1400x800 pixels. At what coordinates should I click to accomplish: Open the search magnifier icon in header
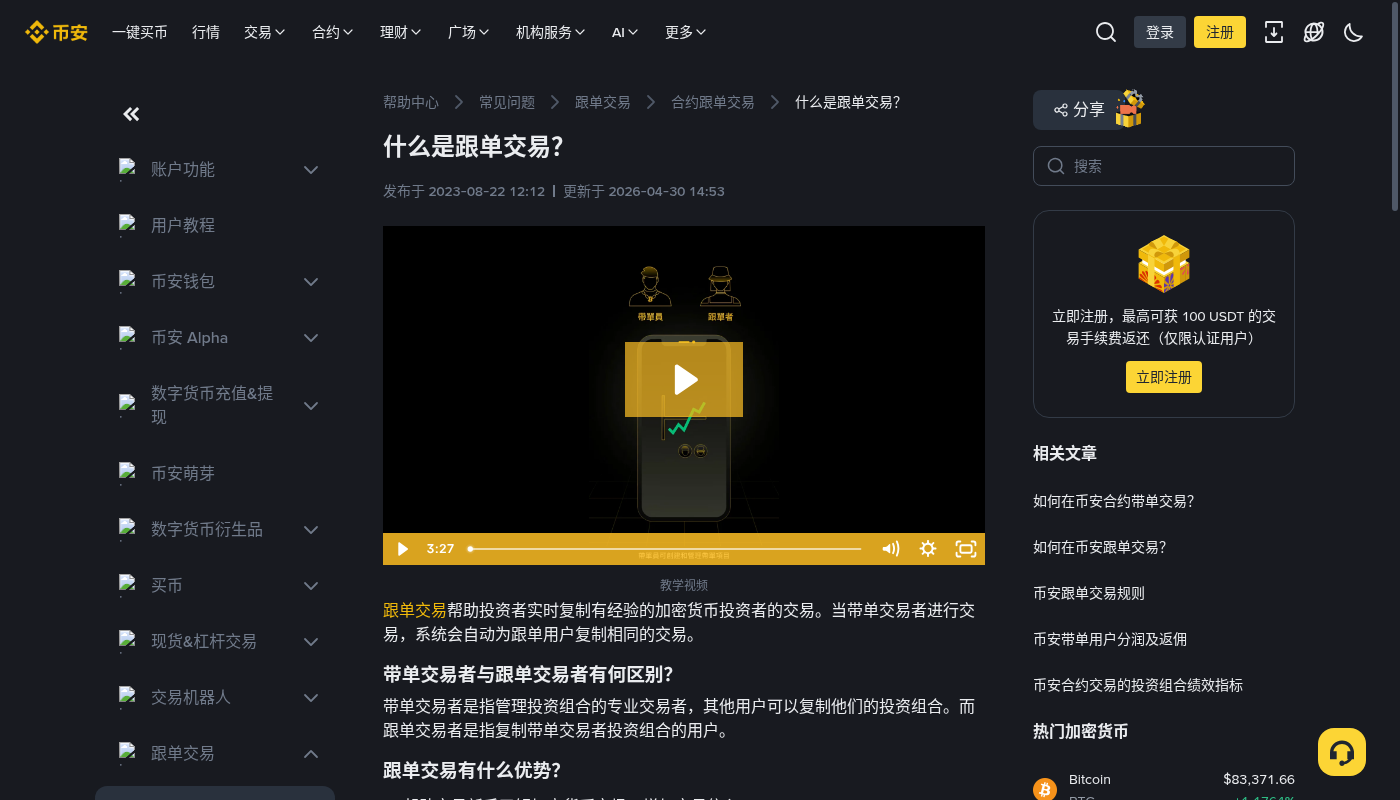click(x=1106, y=32)
